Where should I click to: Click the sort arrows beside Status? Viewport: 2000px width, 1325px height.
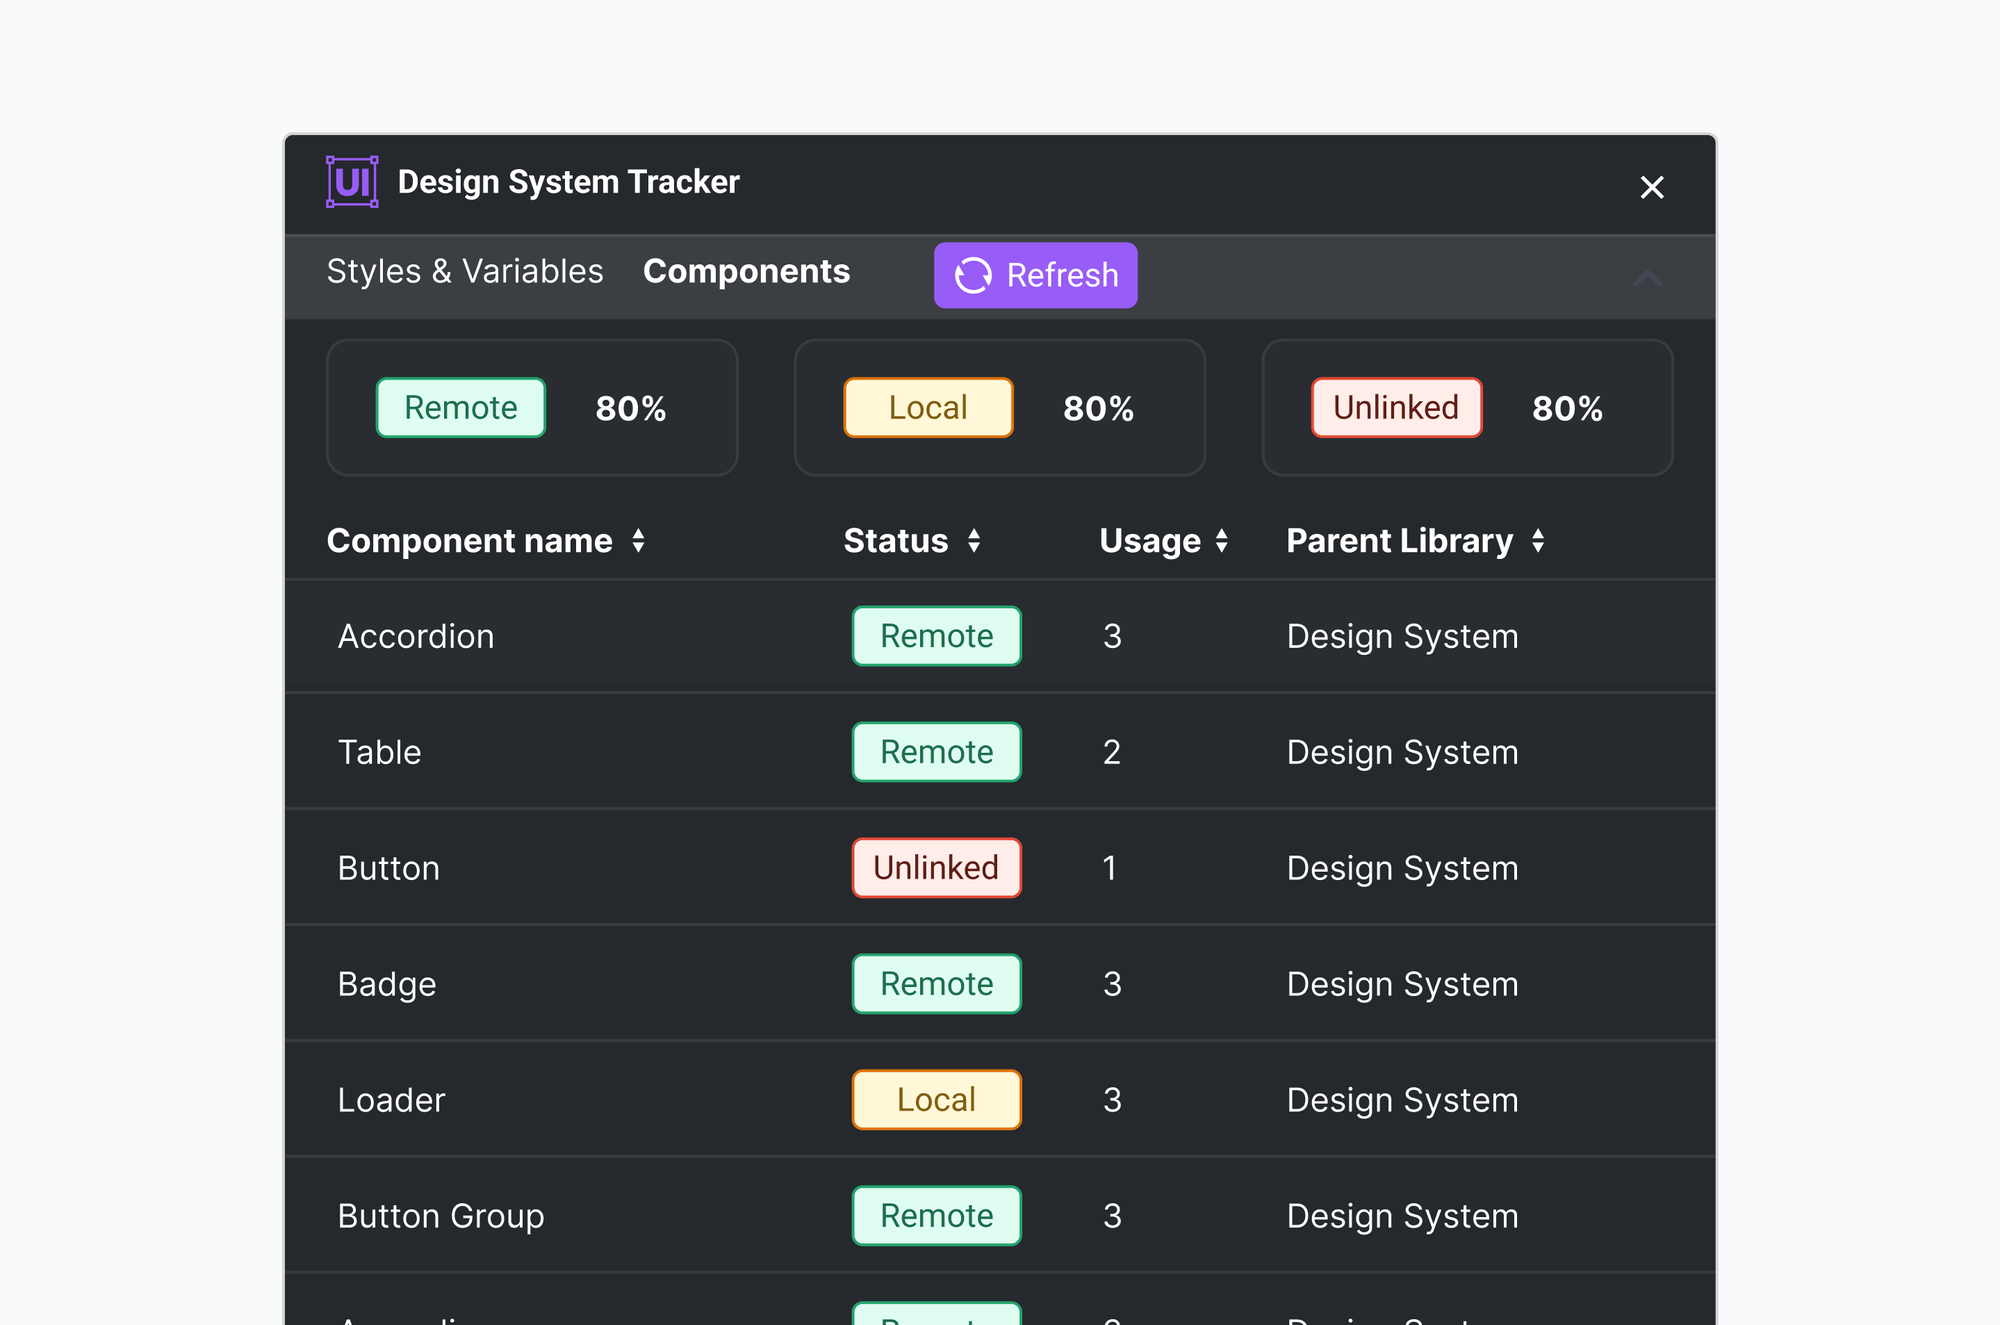point(975,540)
